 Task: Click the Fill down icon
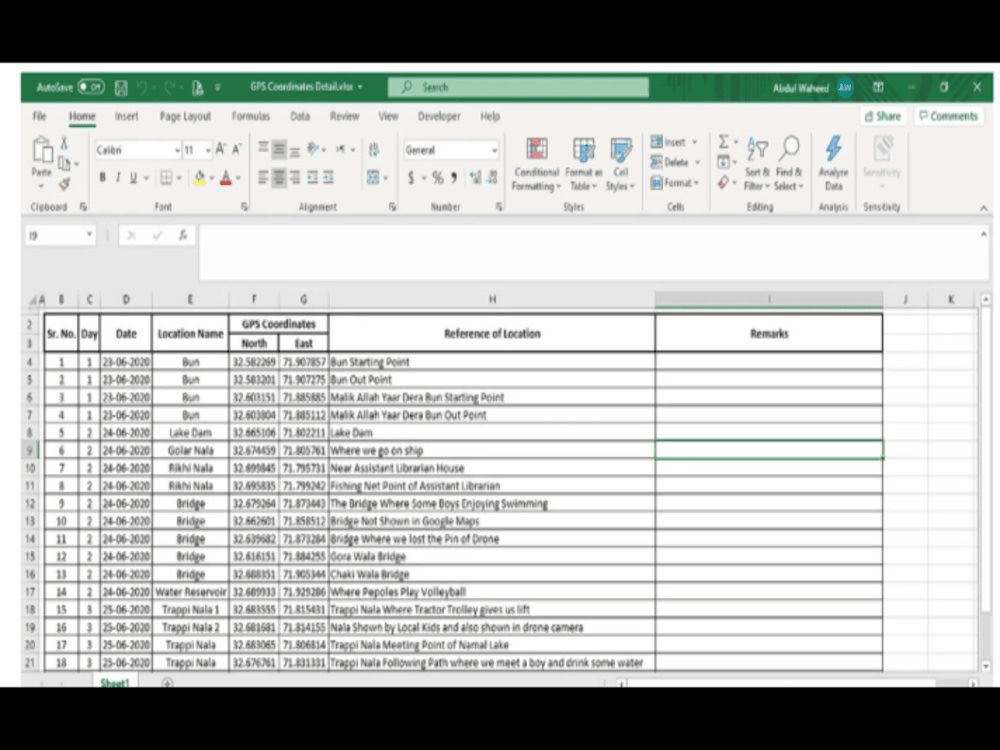coord(724,162)
